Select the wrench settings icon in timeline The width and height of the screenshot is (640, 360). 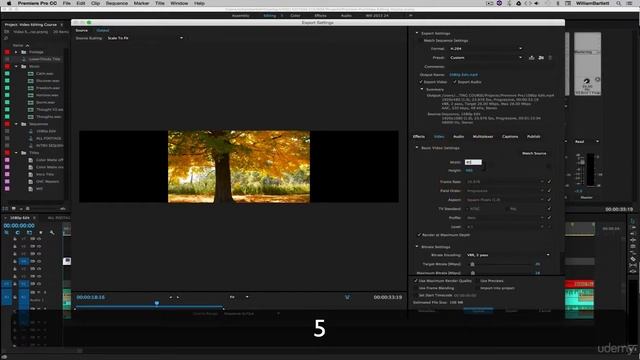click(52, 232)
